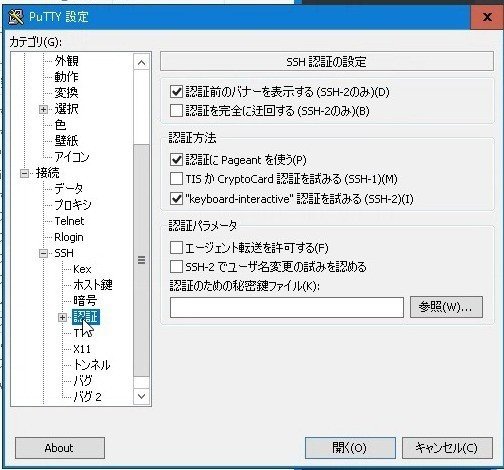Toggle keyboard-interactive 認証 checkbox
This screenshot has width=504, height=470.
click(x=176, y=199)
